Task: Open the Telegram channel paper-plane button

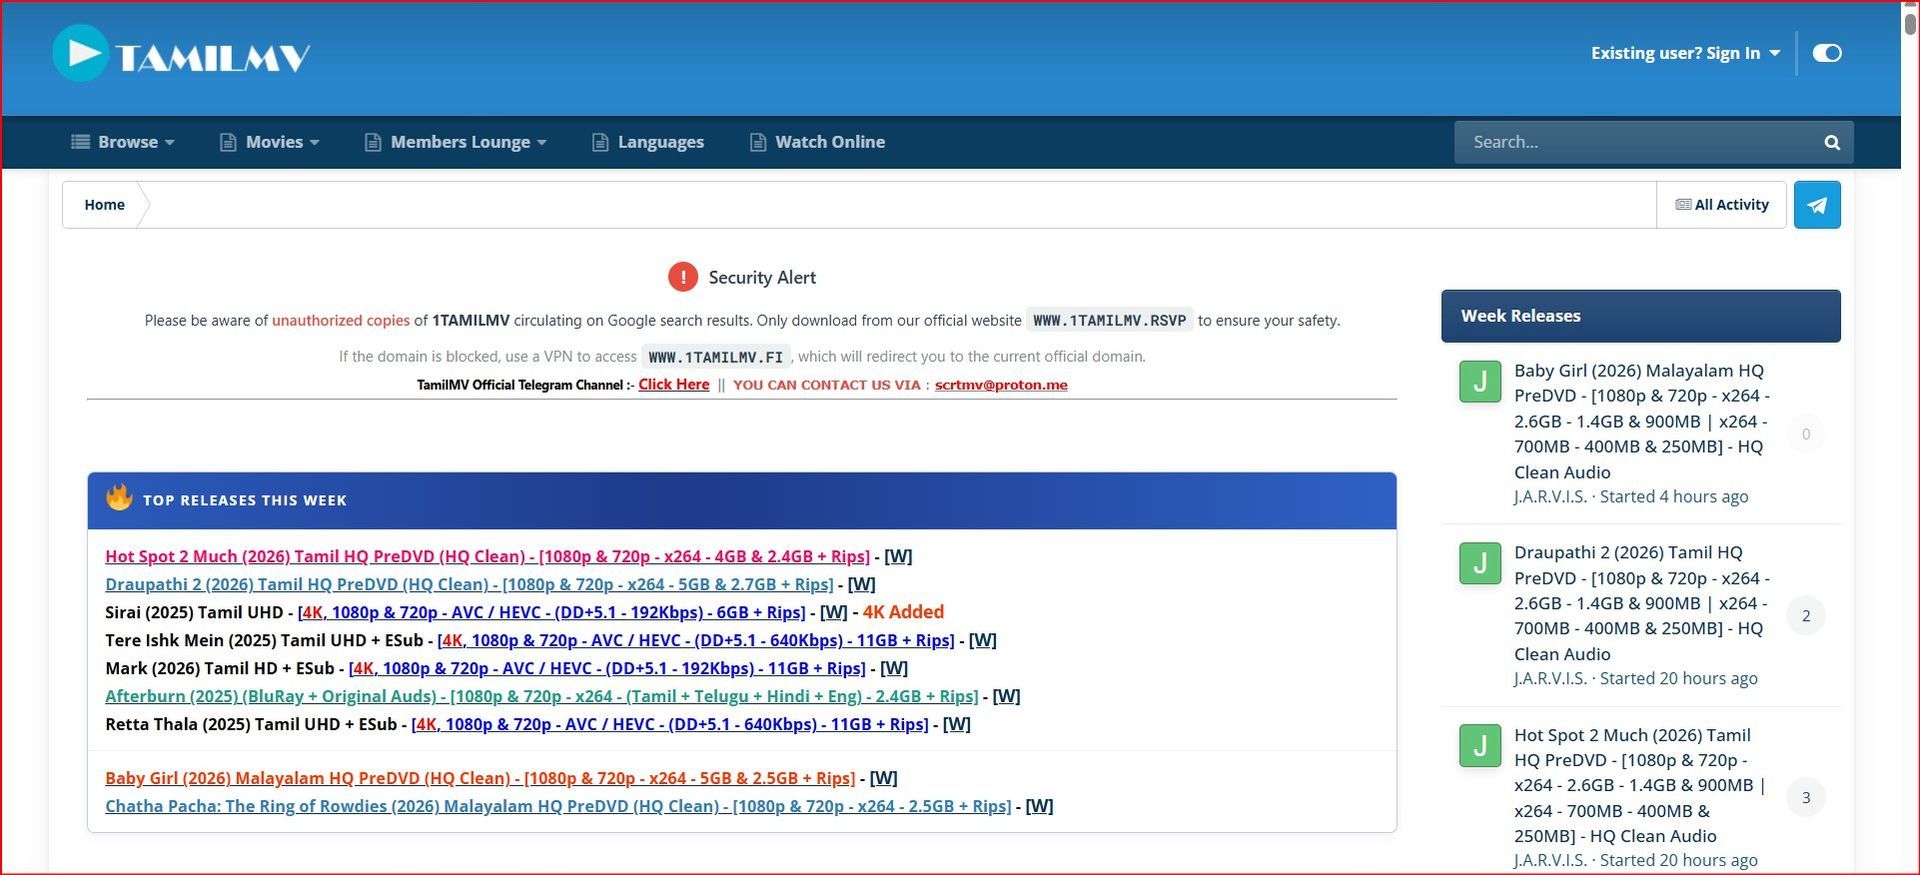Action: [x=1817, y=205]
